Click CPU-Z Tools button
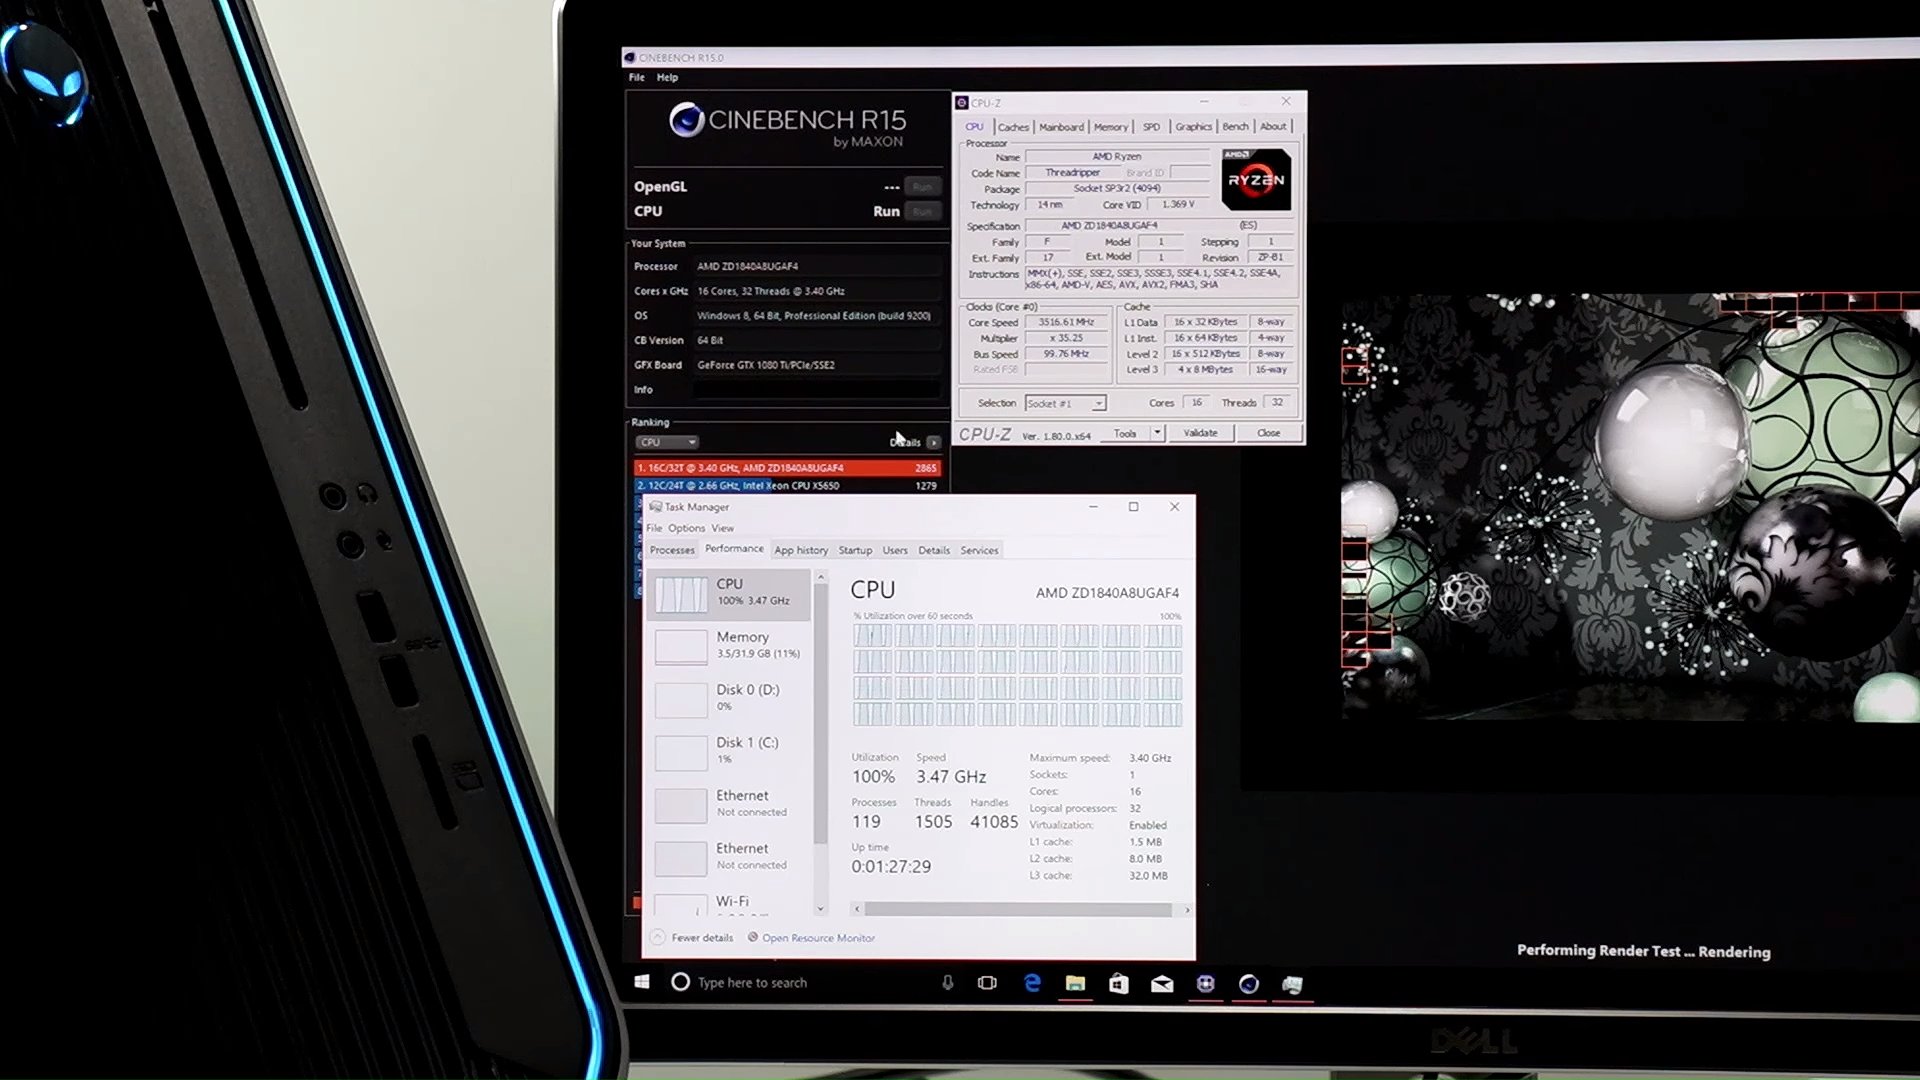 pos(1125,433)
